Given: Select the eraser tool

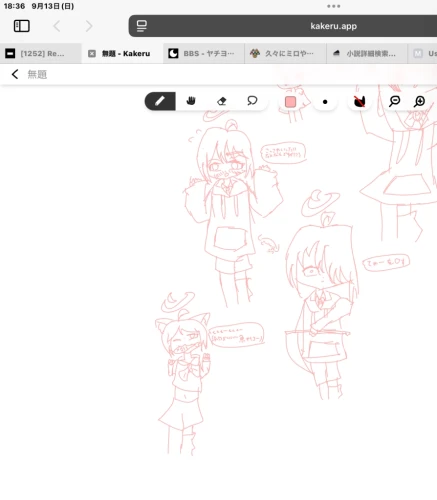Looking at the screenshot, I should coord(222,101).
